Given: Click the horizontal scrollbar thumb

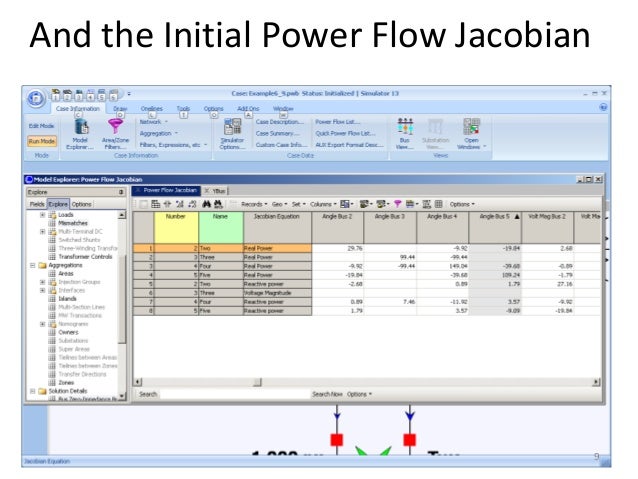Looking at the screenshot, I should pyautogui.click(x=257, y=382).
